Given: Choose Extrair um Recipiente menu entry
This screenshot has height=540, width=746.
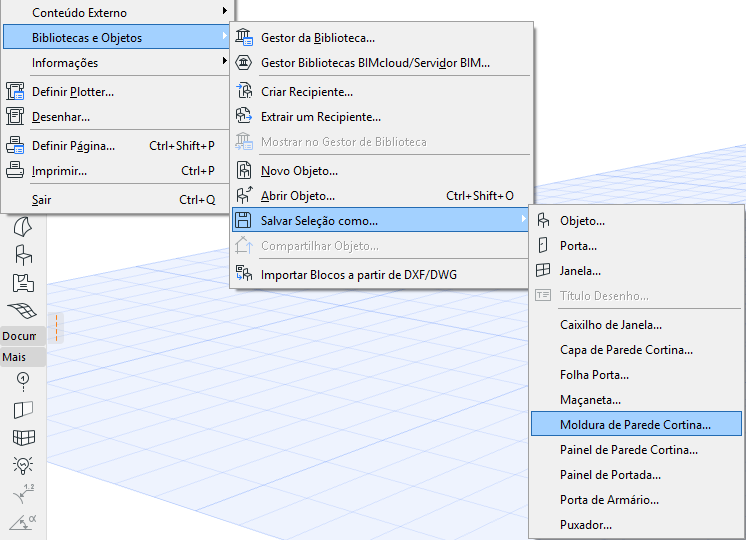Looking at the screenshot, I should pyautogui.click(x=381, y=117).
